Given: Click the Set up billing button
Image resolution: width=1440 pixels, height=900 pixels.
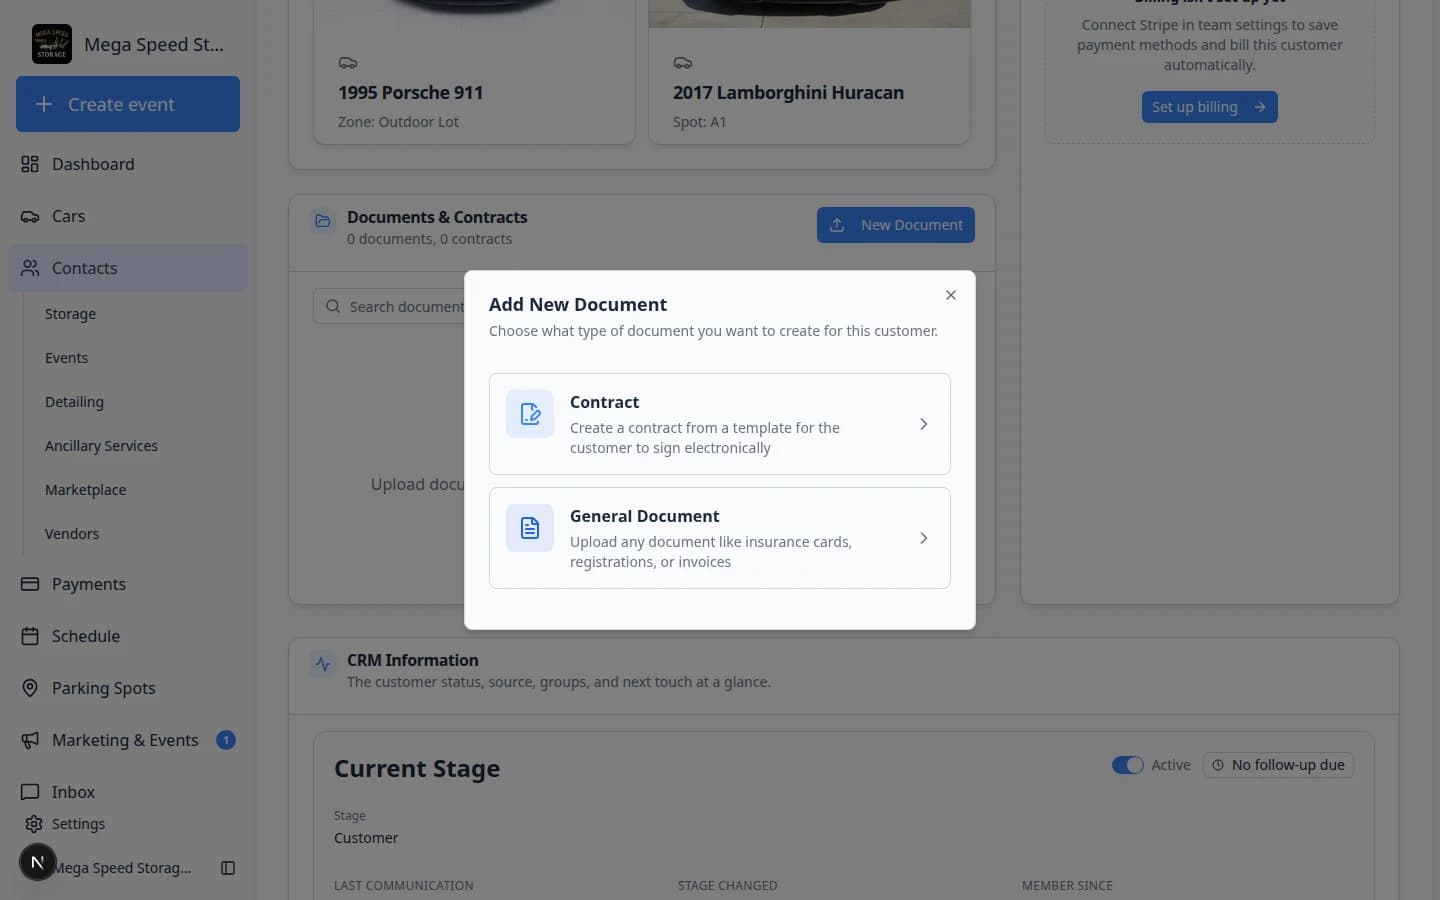Looking at the screenshot, I should (x=1210, y=107).
